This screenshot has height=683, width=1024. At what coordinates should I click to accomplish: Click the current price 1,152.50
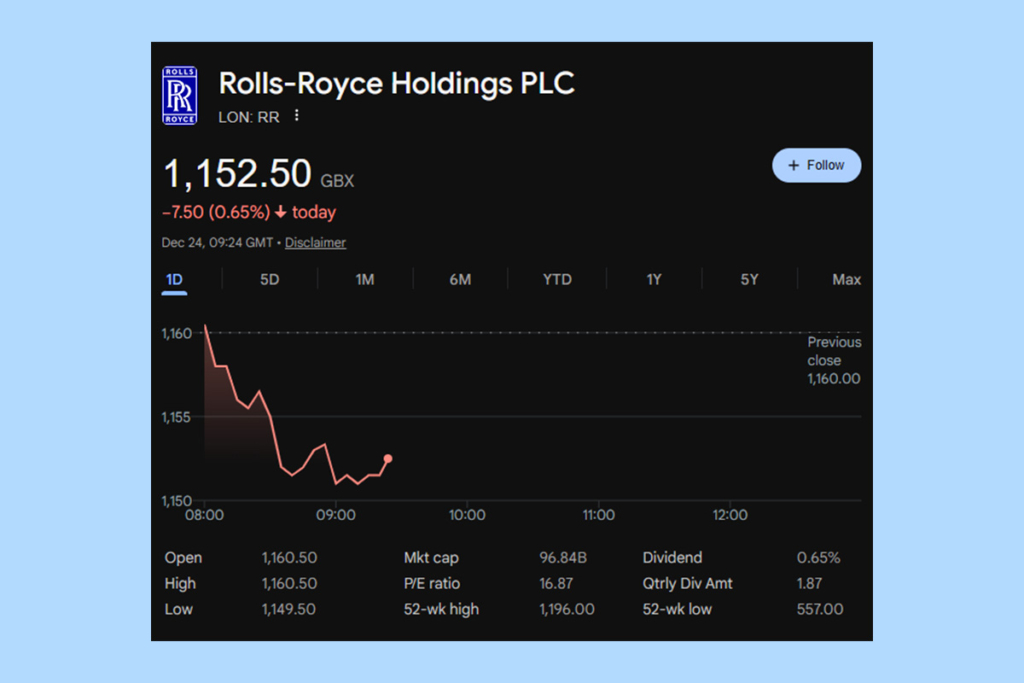[x=237, y=173]
